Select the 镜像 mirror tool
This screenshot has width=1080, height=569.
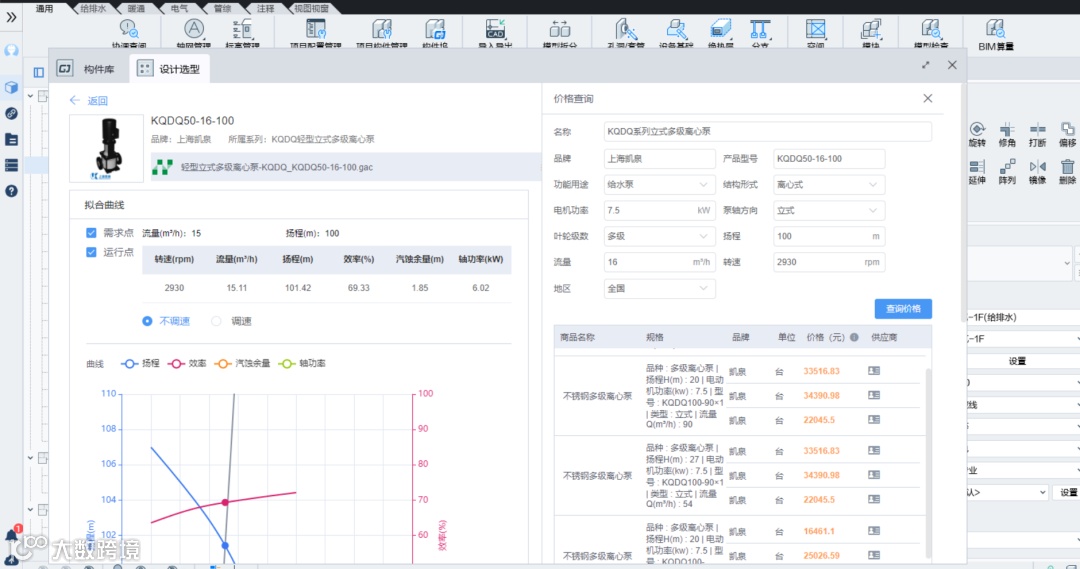[1037, 172]
